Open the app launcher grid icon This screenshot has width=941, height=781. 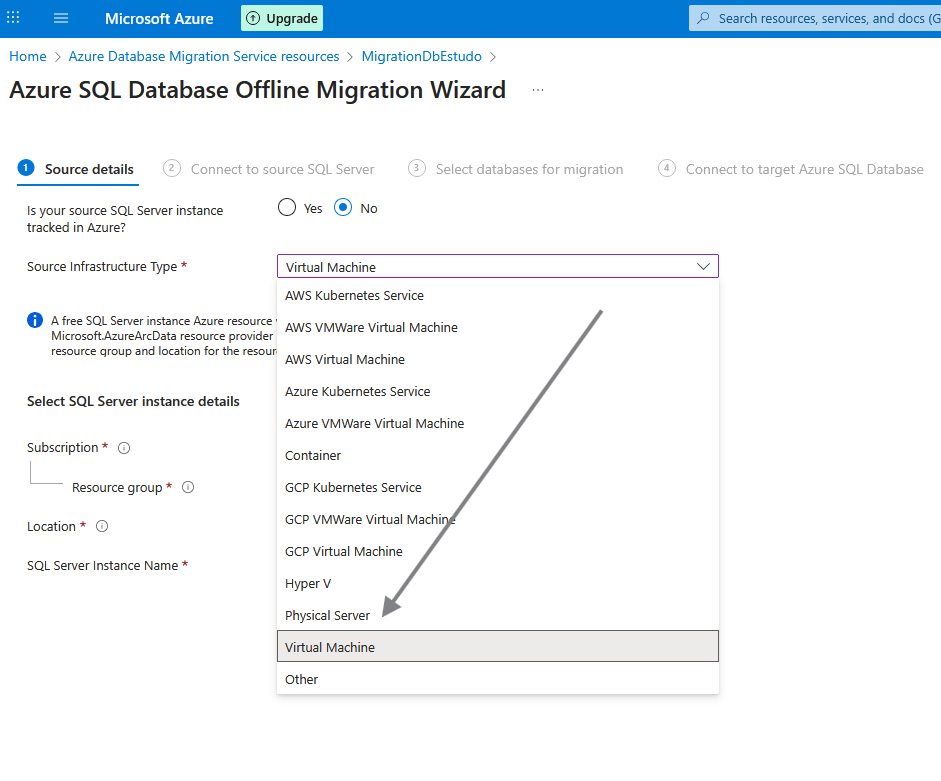click(14, 18)
